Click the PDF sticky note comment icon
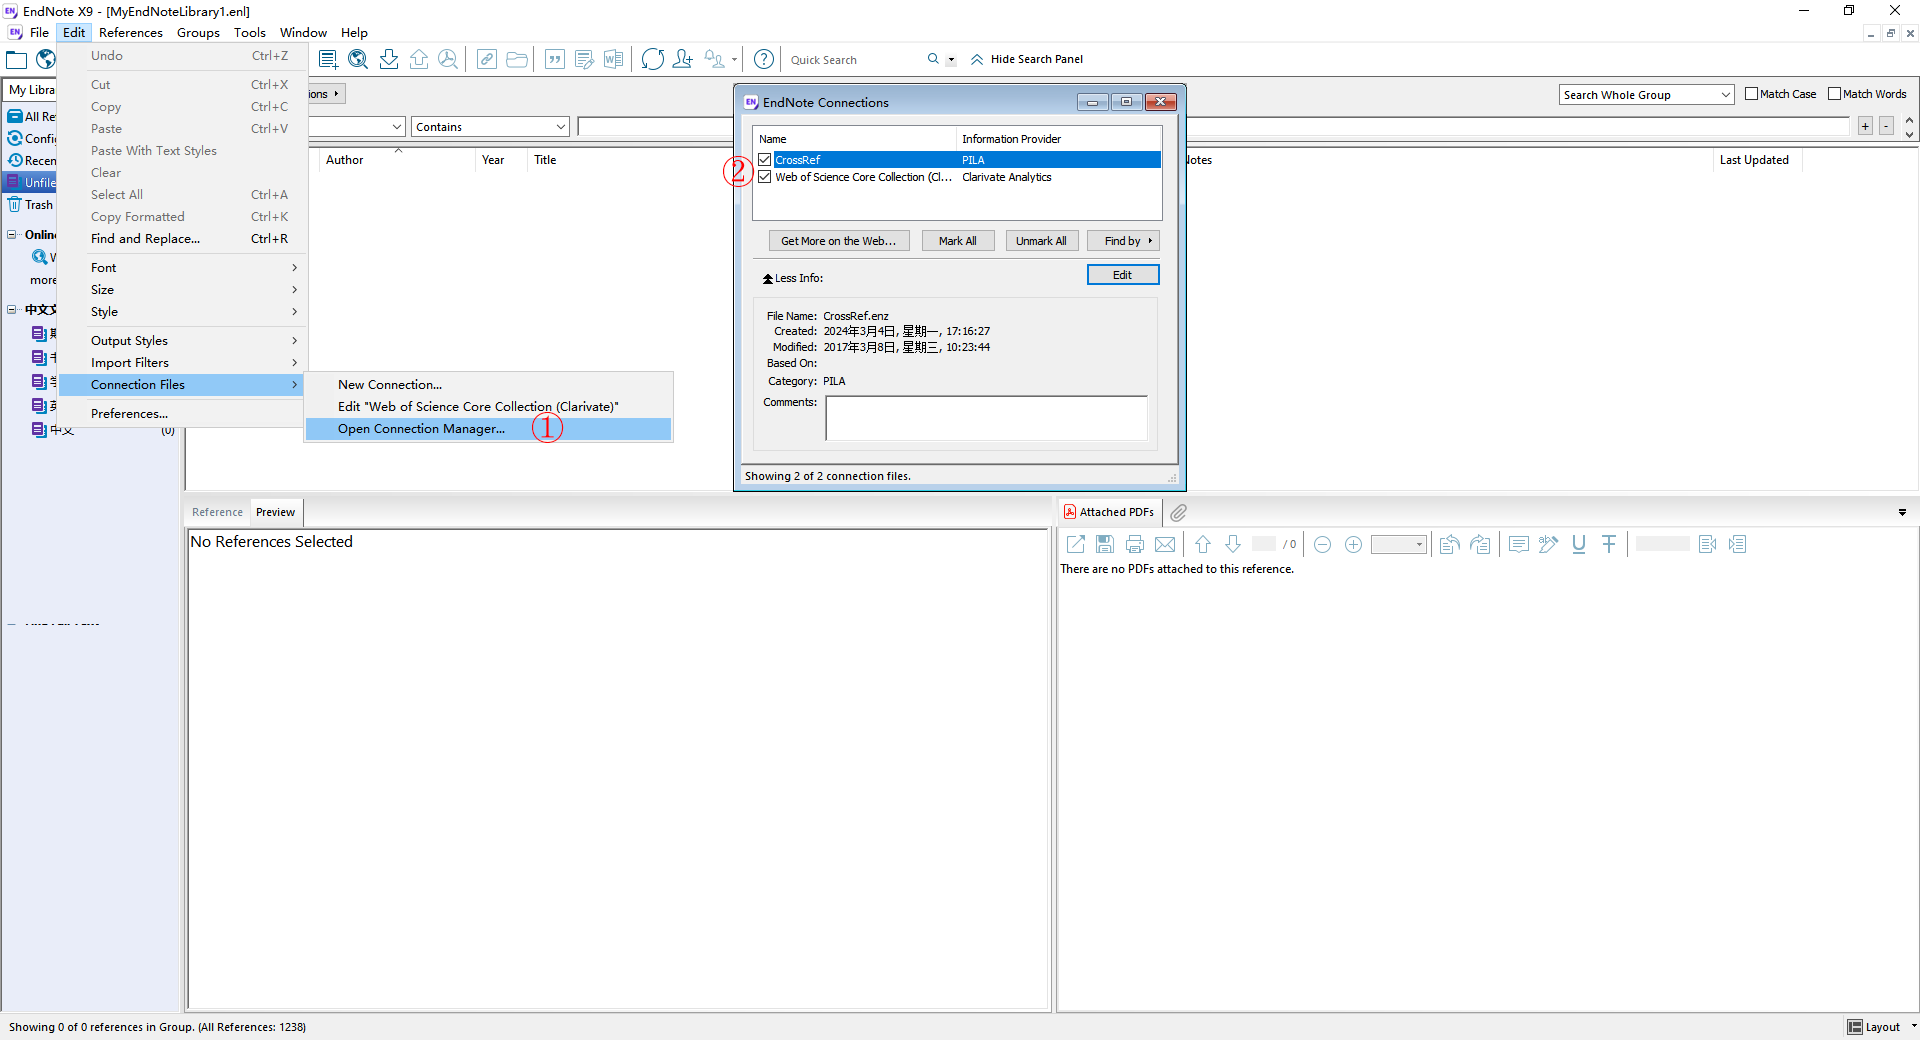 (1519, 544)
